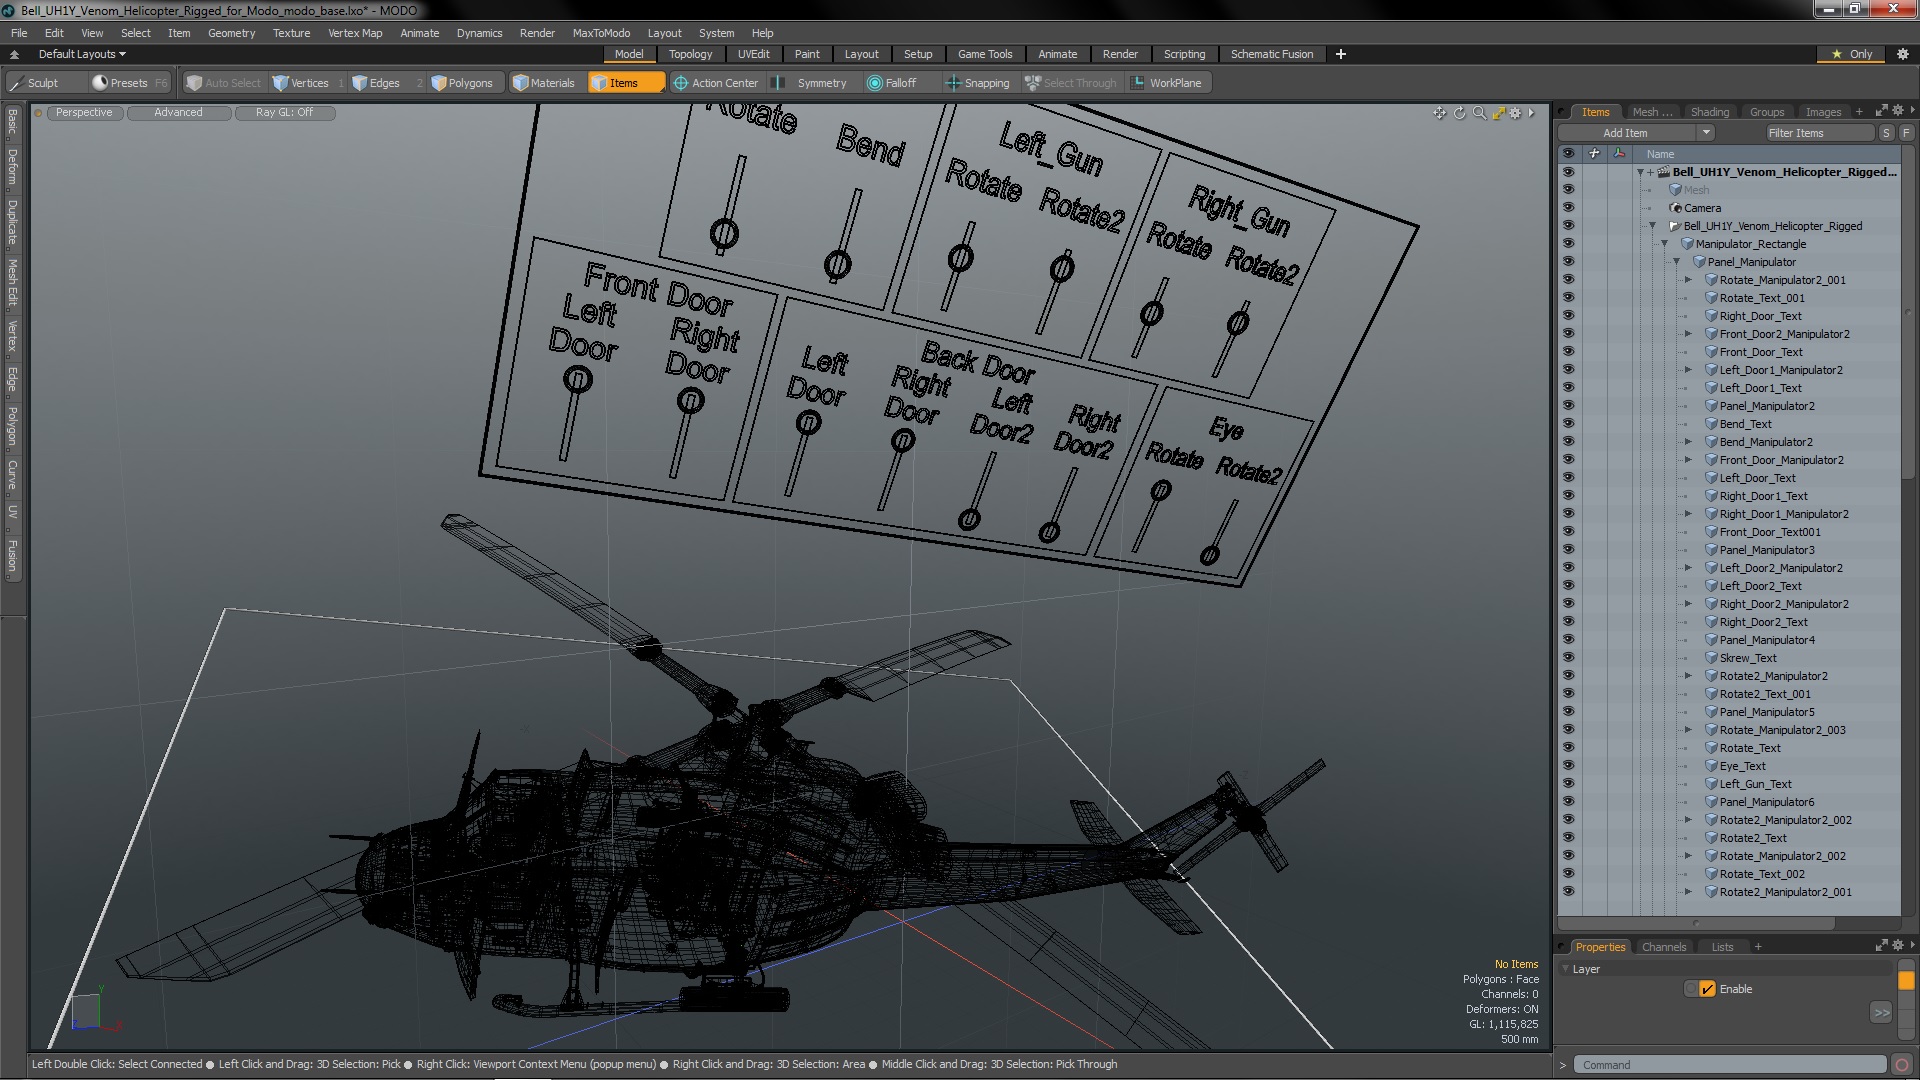Screen dimensions: 1920x1080
Task: Switch to the UVEdit layout tab
Action: click(x=753, y=54)
